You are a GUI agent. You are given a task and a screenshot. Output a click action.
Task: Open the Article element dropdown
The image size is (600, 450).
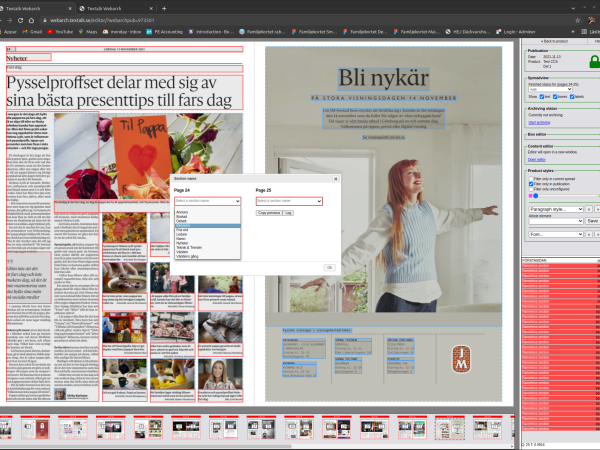pos(556,221)
